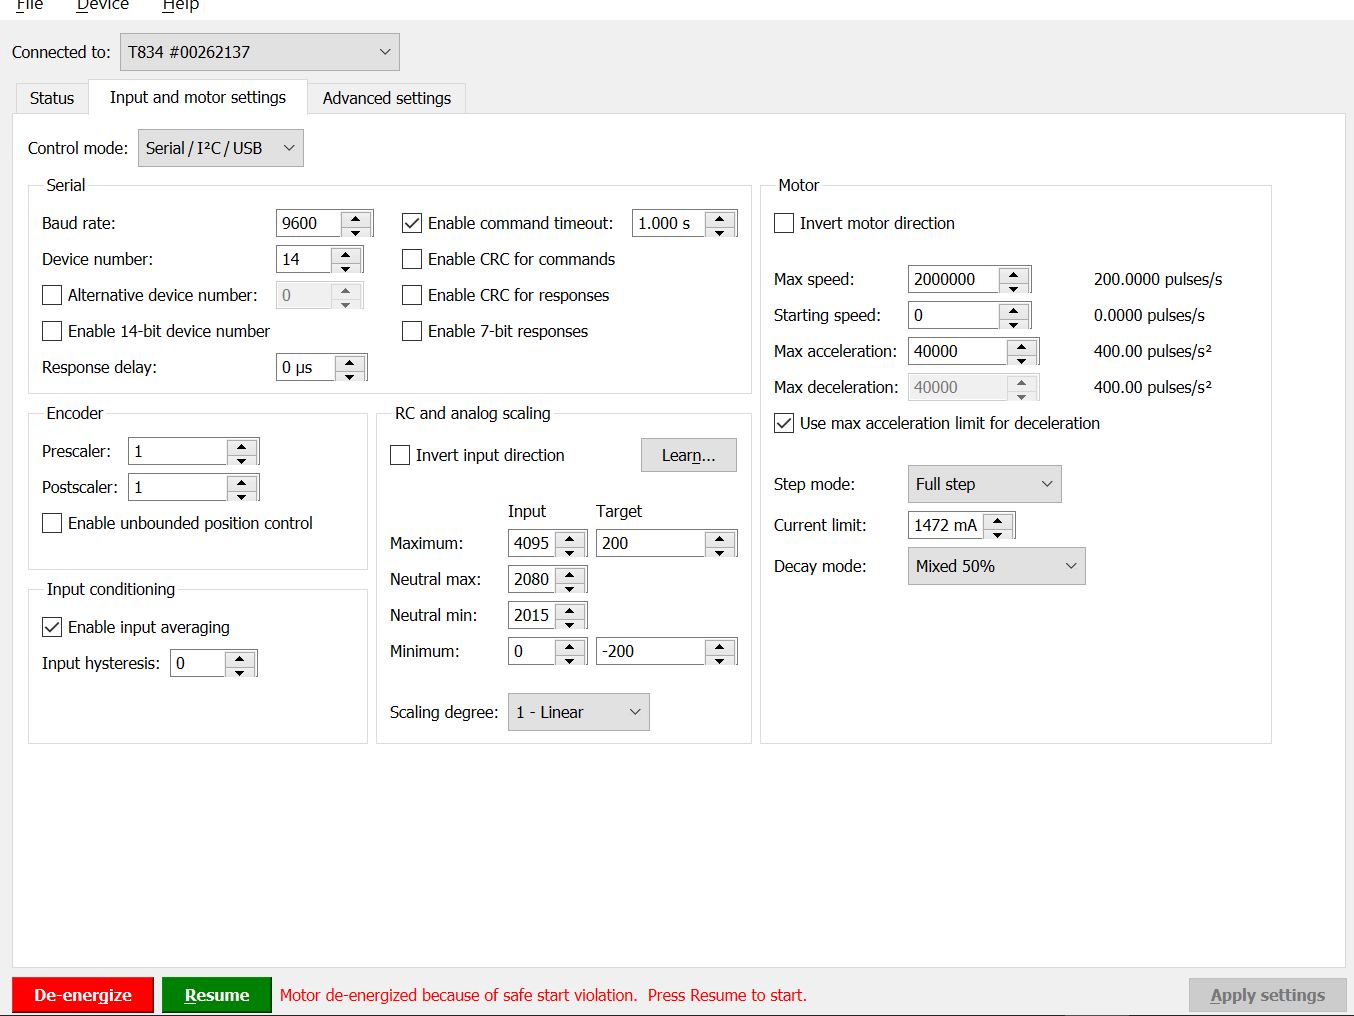
Task: Switch to the Advanced settings tab
Action: pos(386,98)
